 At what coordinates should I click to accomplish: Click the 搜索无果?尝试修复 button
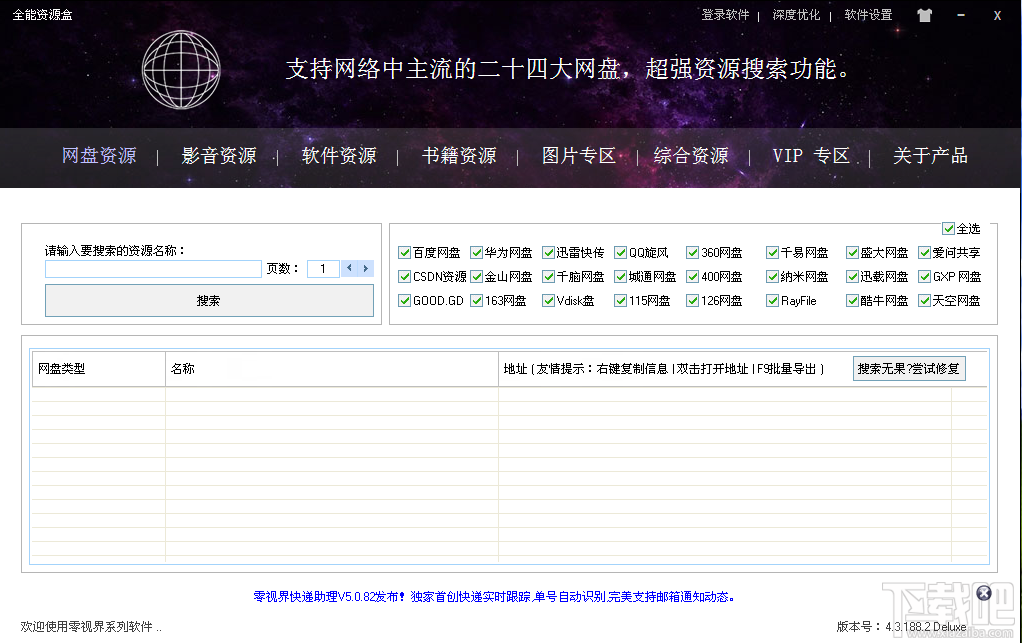pos(909,369)
